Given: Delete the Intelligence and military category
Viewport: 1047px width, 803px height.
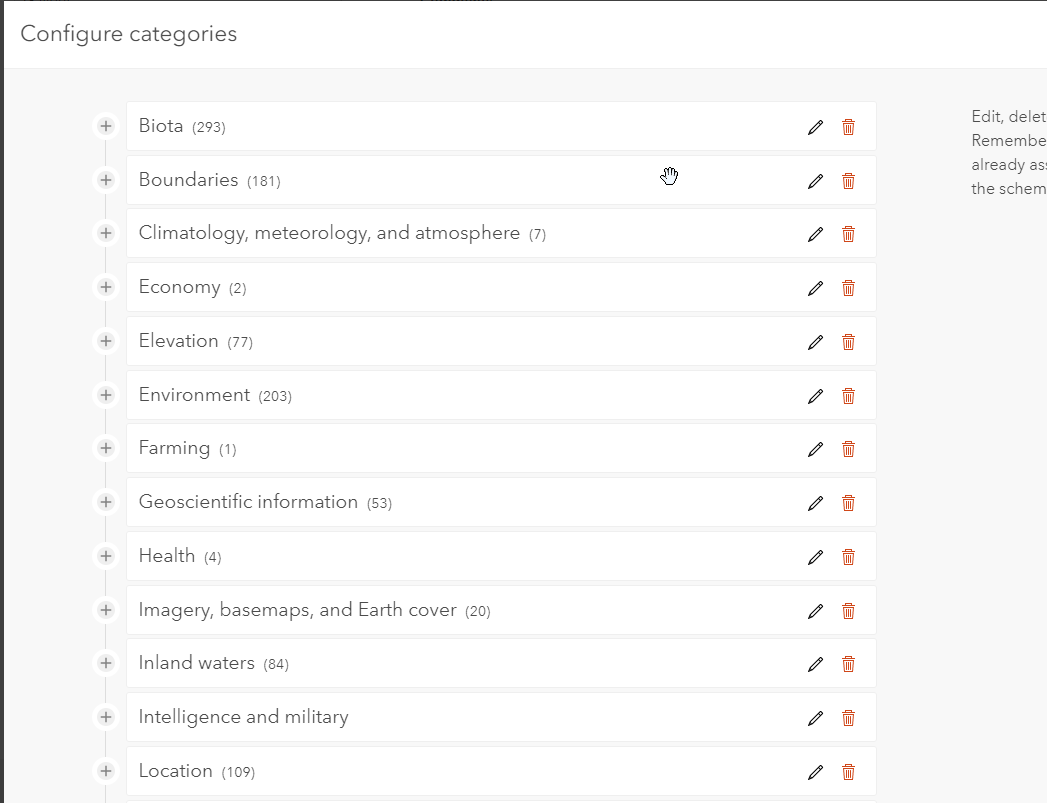Looking at the screenshot, I should click(848, 718).
